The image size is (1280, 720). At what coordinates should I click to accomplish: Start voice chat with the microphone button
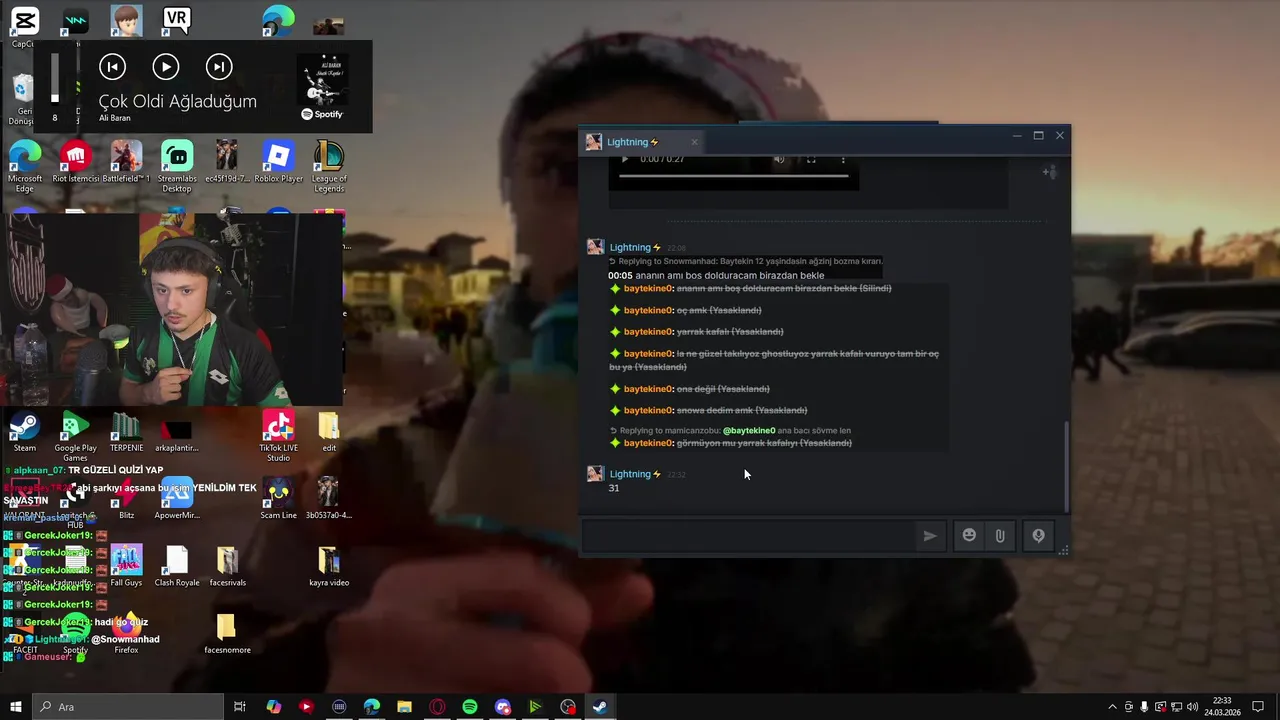[x=1038, y=536]
